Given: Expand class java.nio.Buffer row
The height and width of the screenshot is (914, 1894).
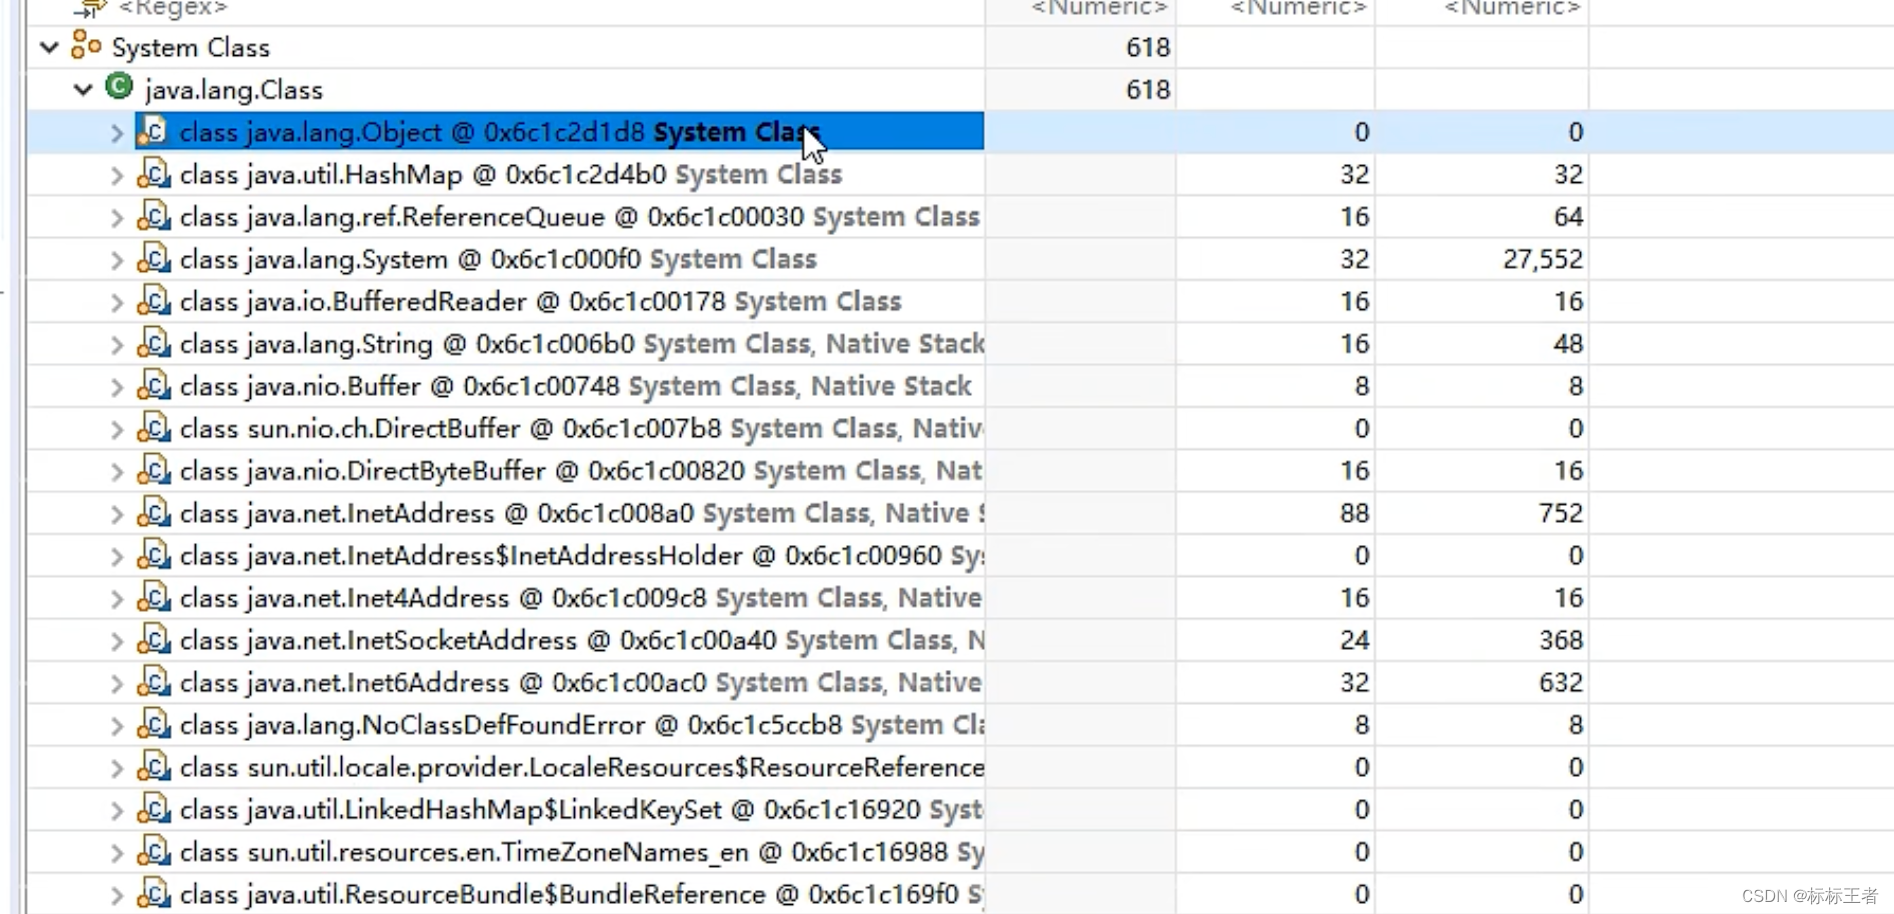Looking at the screenshot, I should coord(117,387).
